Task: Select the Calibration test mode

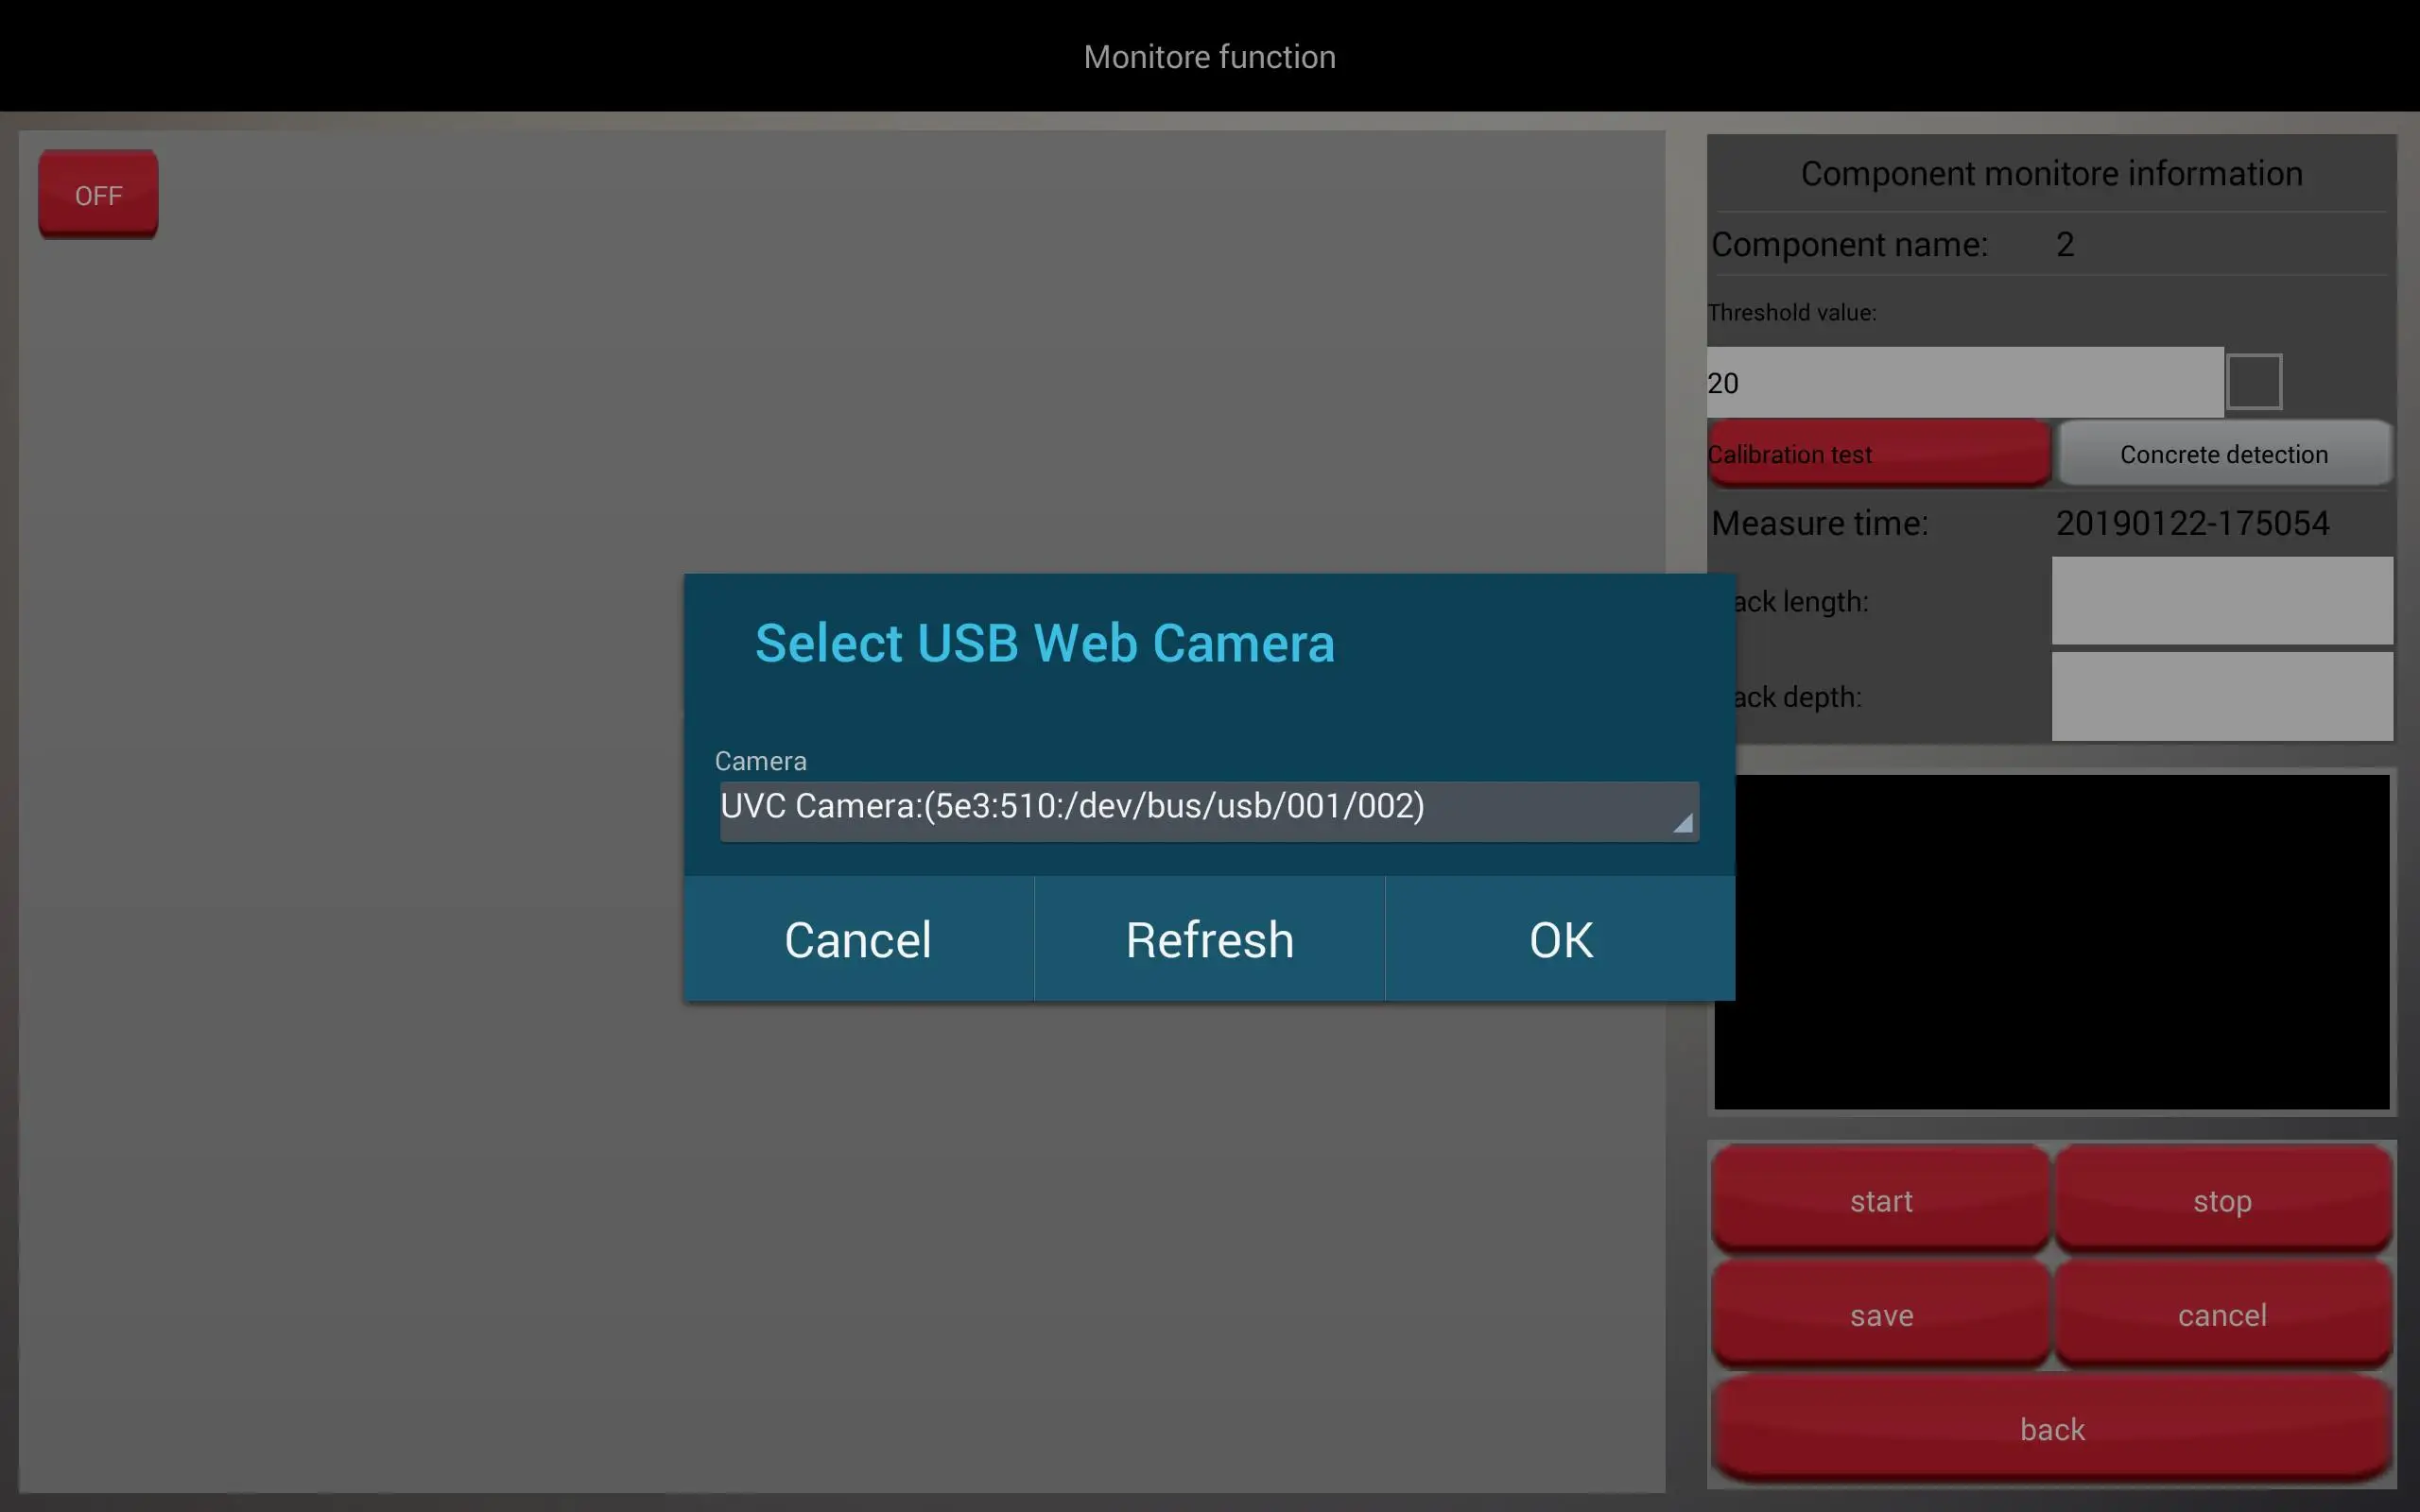Action: click(1878, 454)
